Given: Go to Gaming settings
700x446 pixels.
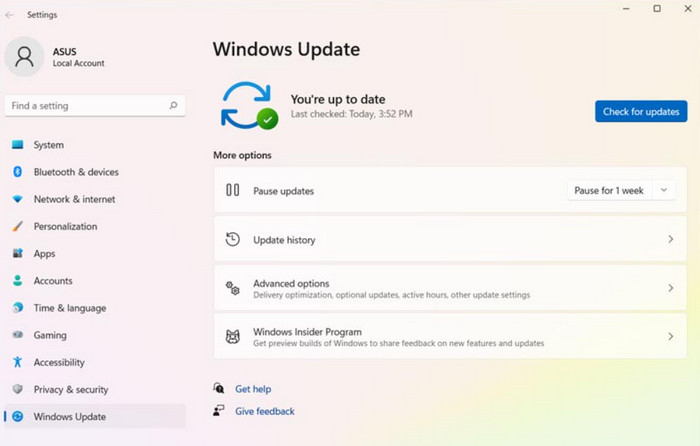Looking at the screenshot, I should tap(95, 335).
